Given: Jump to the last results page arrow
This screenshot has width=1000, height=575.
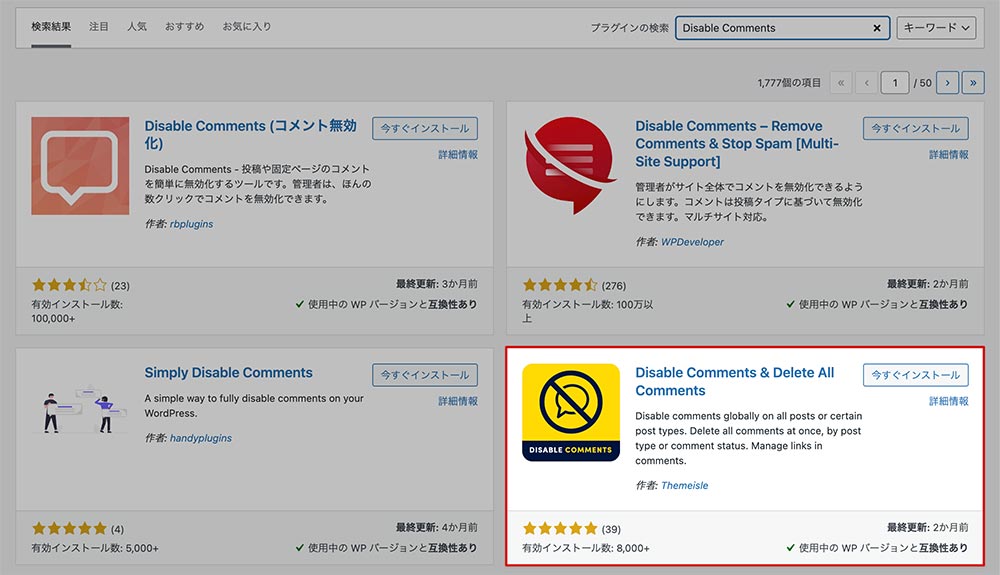Looking at the screenshot, I should coord(972,83).
